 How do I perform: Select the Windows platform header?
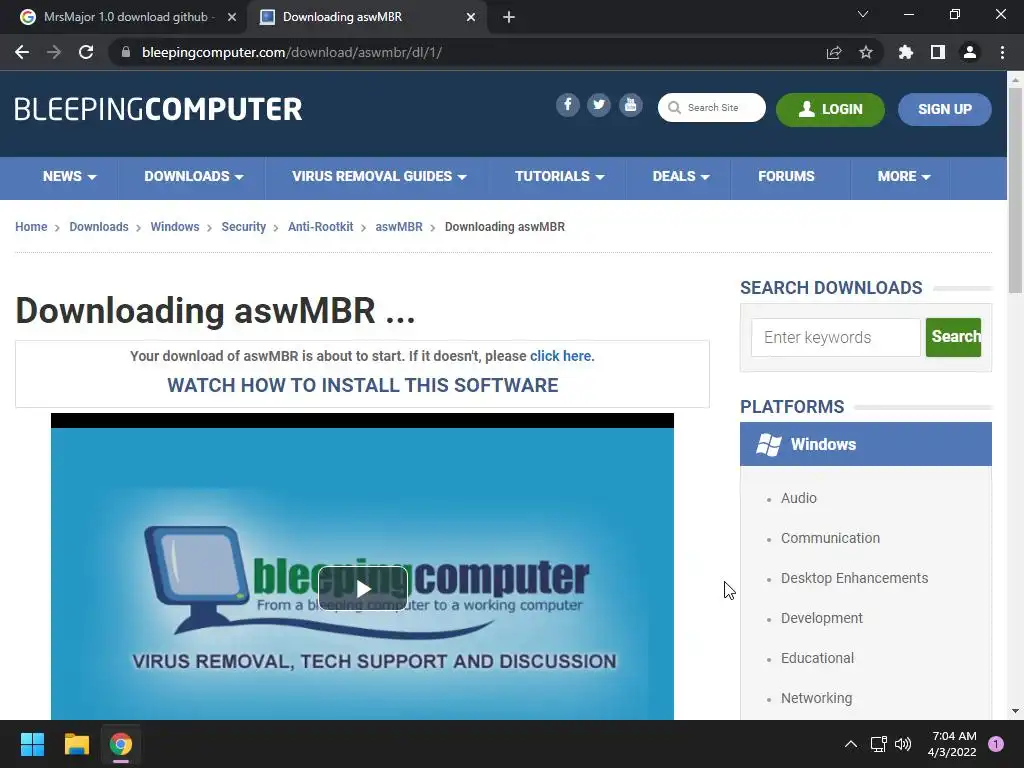pos(865,444)
